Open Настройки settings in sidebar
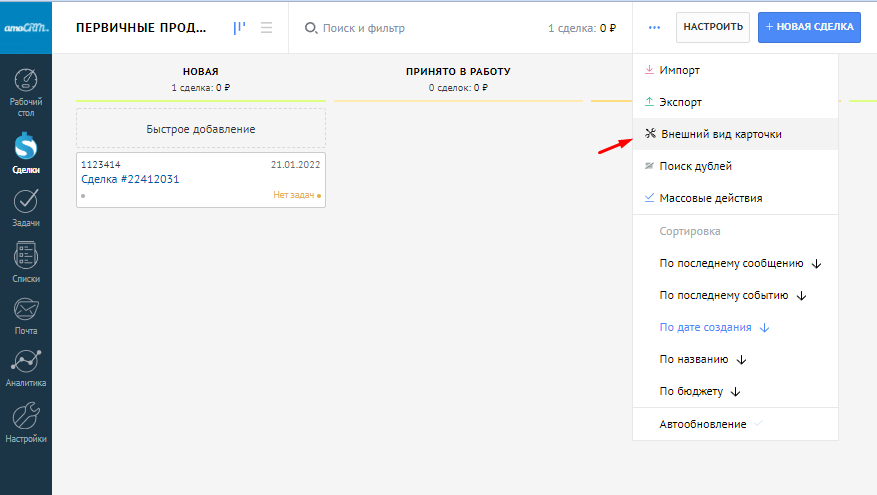Screen dimensions: 877x495 tap(26, 423)
